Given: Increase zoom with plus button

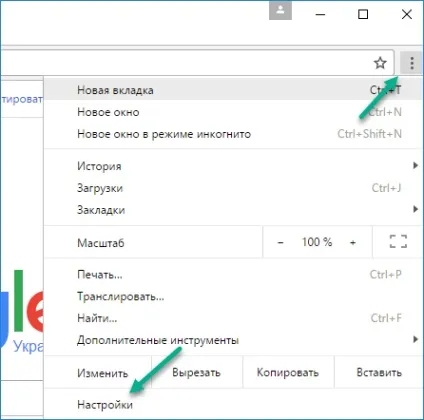Looking at the screenshot, I should coord(353,242).
